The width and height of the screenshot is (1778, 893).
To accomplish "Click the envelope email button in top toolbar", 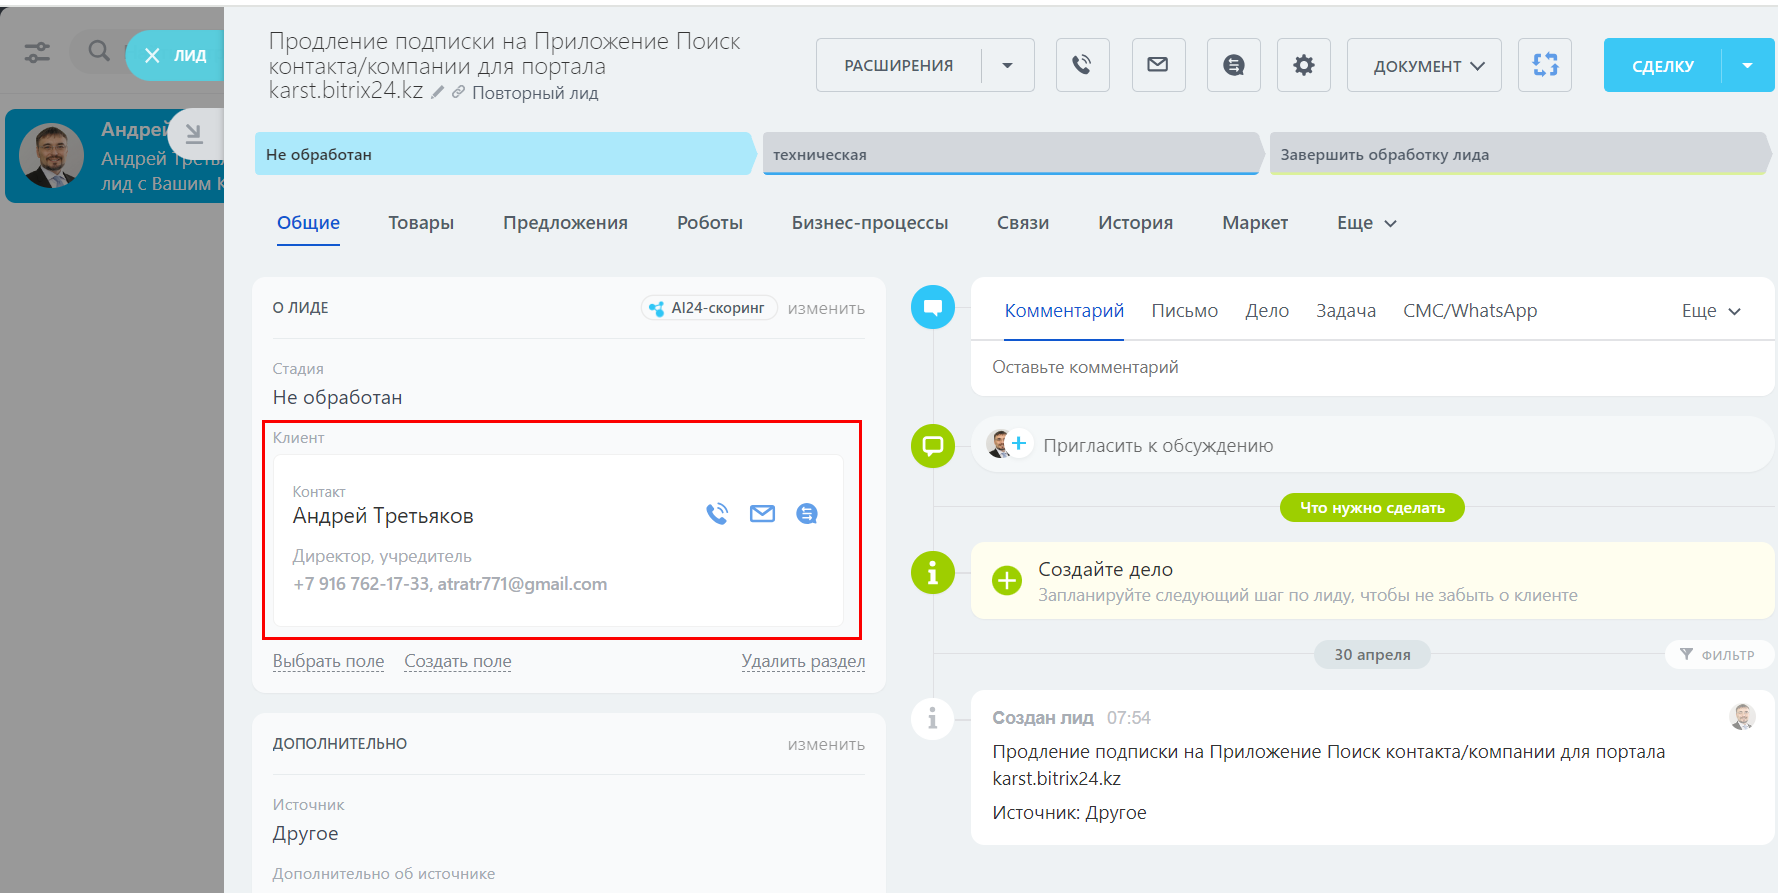I will tap(1158, 65).
